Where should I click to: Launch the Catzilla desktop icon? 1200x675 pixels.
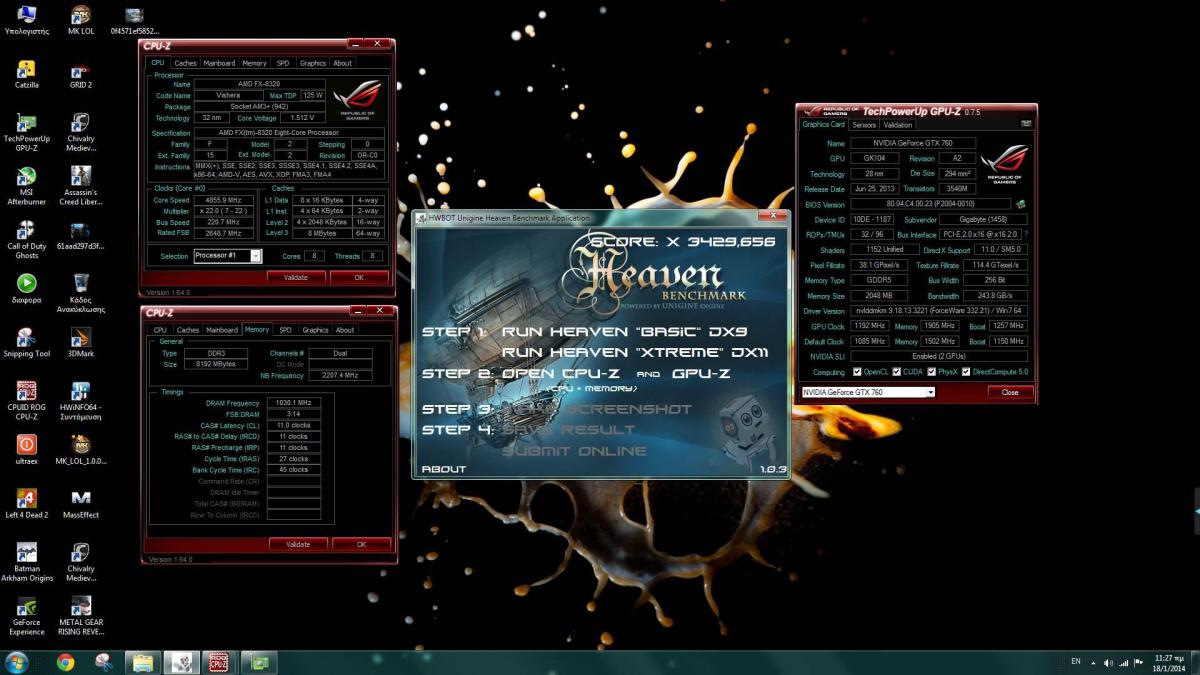point(27,74)
